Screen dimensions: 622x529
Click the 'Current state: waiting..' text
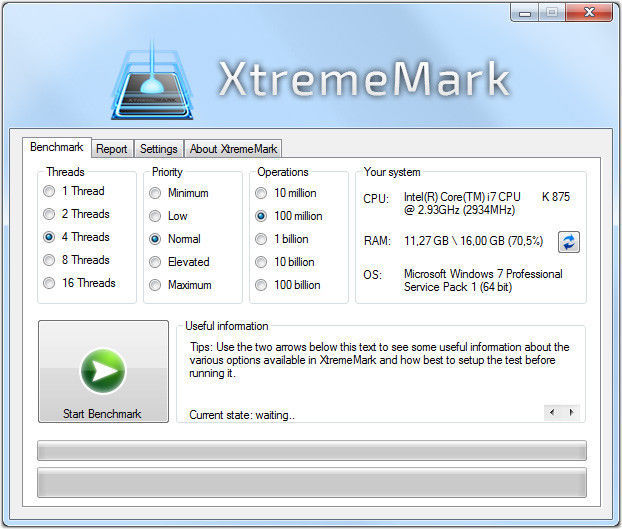pos(242,415)
